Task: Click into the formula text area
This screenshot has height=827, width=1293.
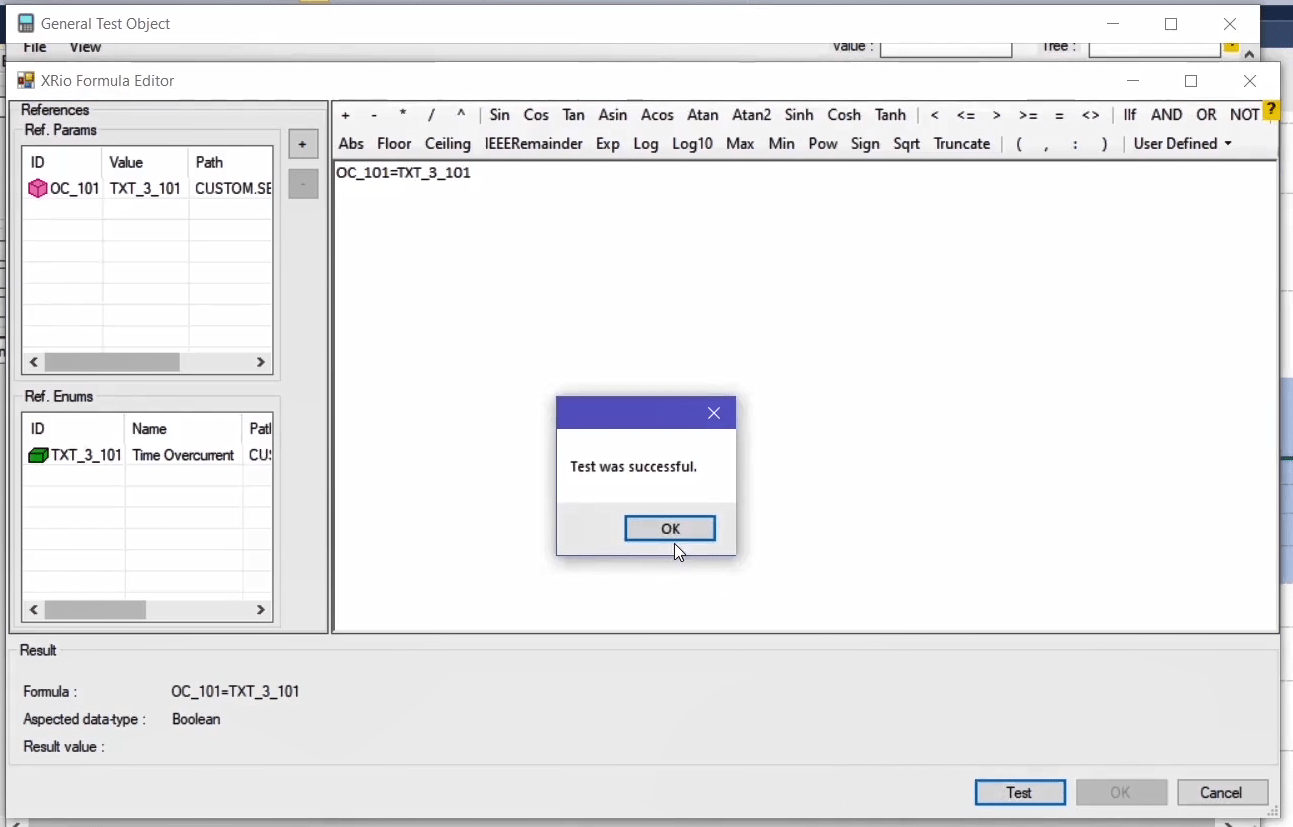Action: click(800, 300)
